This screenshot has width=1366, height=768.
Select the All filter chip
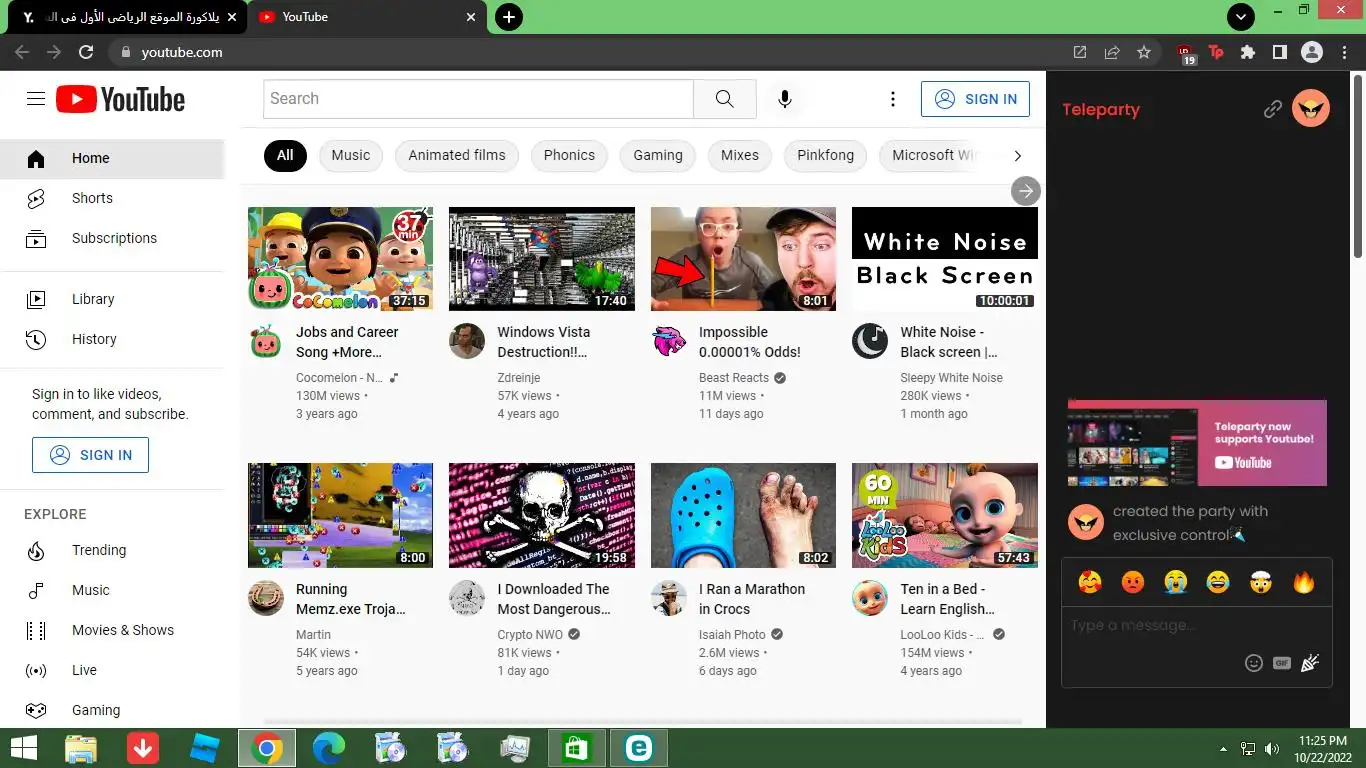tap(285, 155)
